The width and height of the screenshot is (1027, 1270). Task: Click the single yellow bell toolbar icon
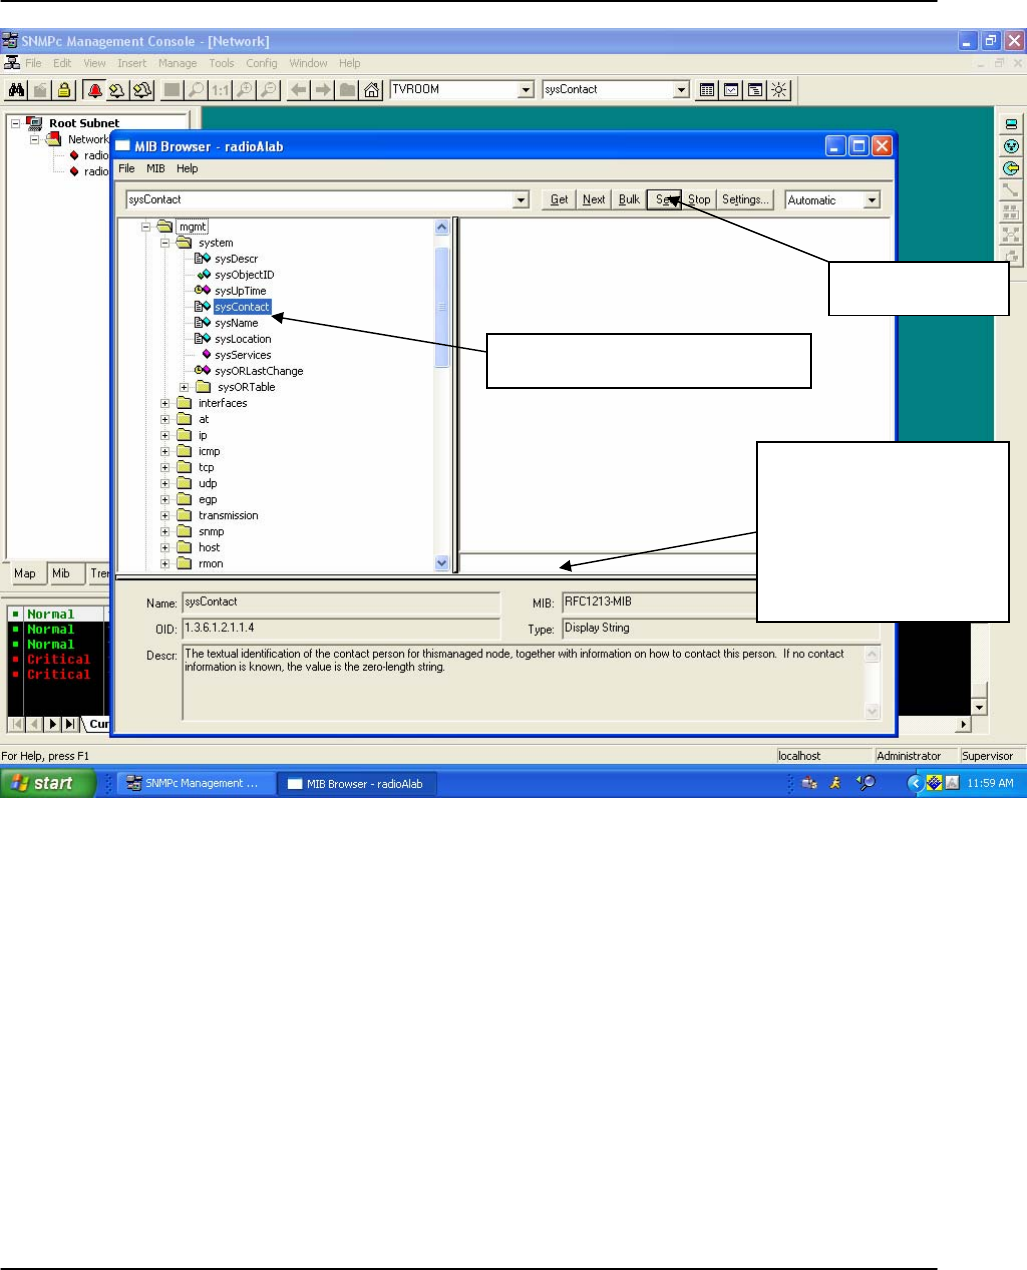point(118,90)
